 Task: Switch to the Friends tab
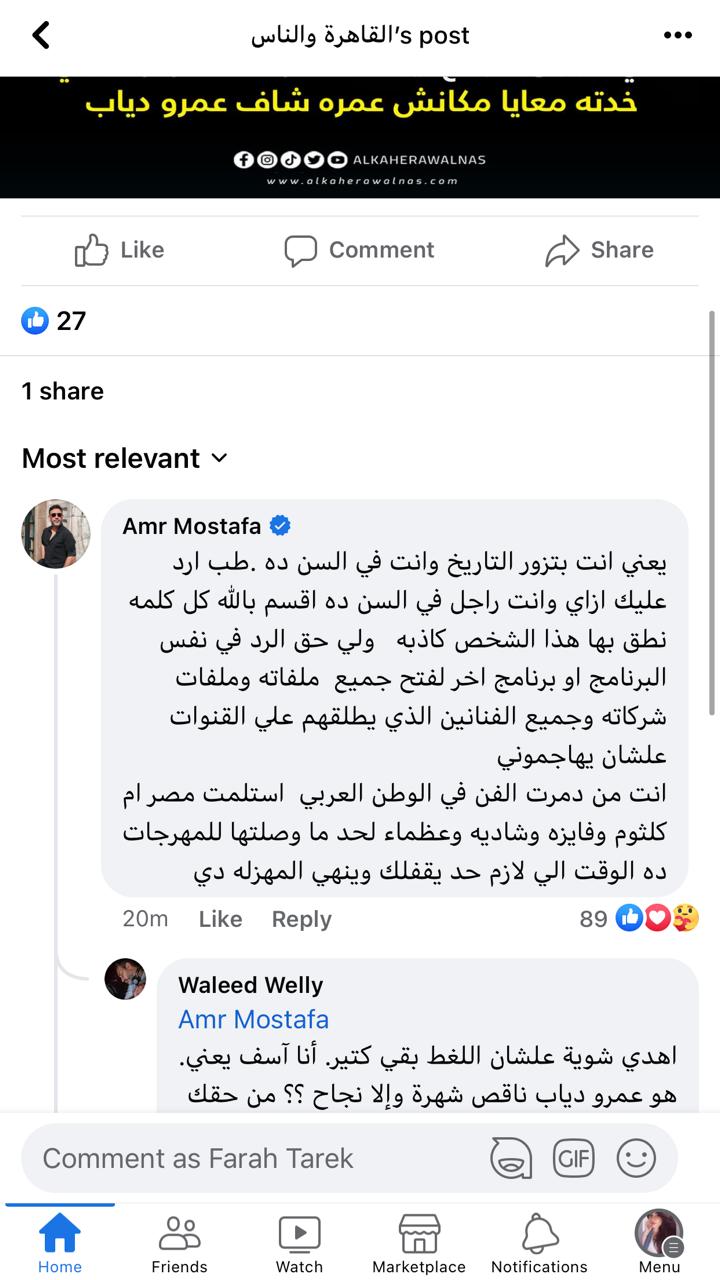179,1243
